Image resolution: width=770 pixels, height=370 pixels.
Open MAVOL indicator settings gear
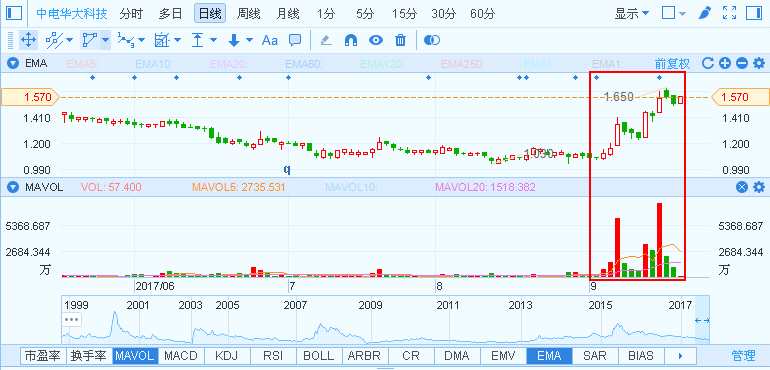tap(759, 187)
